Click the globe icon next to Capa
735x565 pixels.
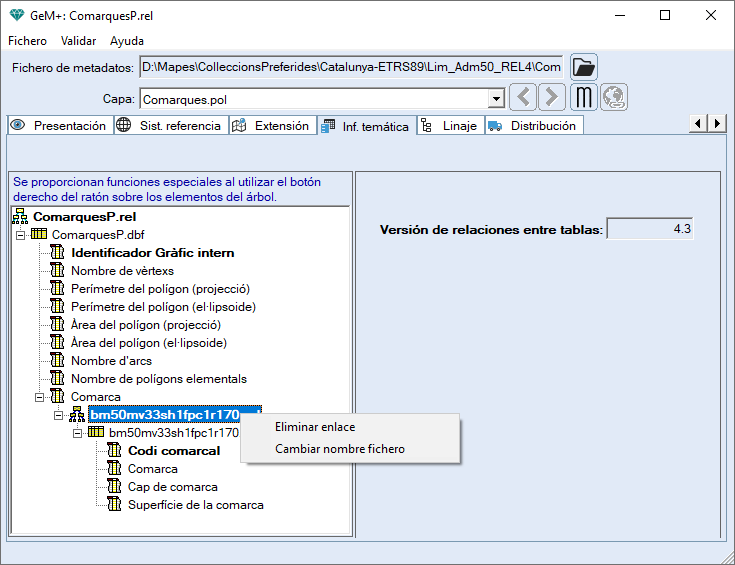pos(613,98)
